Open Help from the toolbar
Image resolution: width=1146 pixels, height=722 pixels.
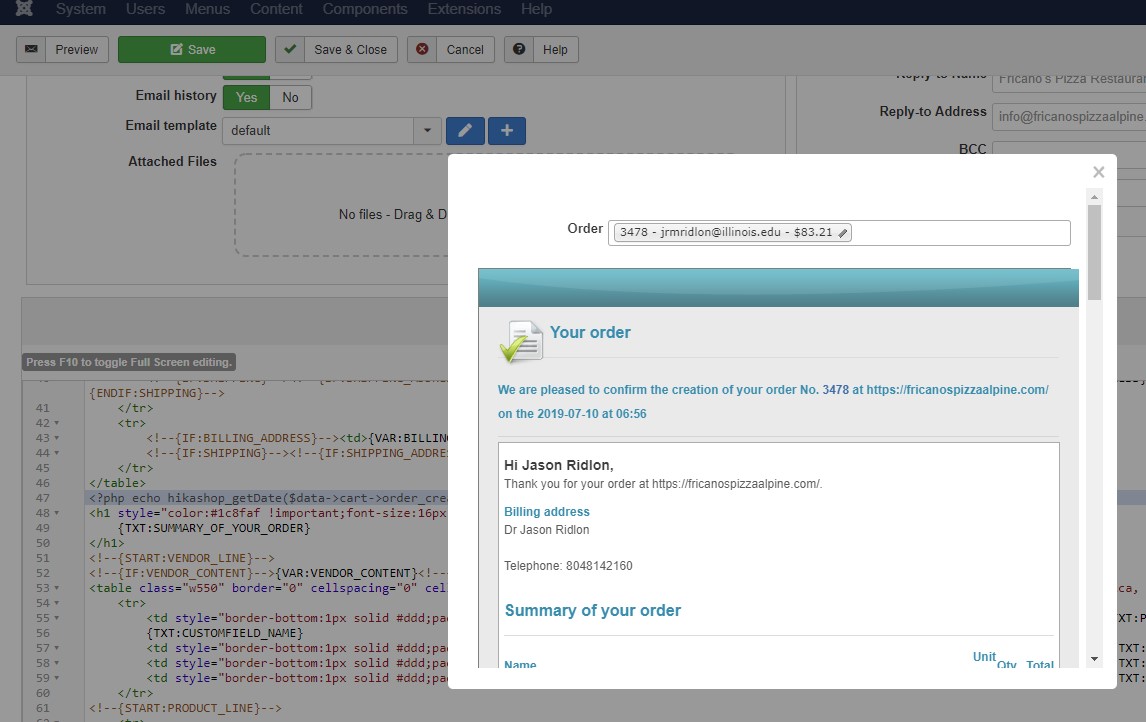pos(541,50)
